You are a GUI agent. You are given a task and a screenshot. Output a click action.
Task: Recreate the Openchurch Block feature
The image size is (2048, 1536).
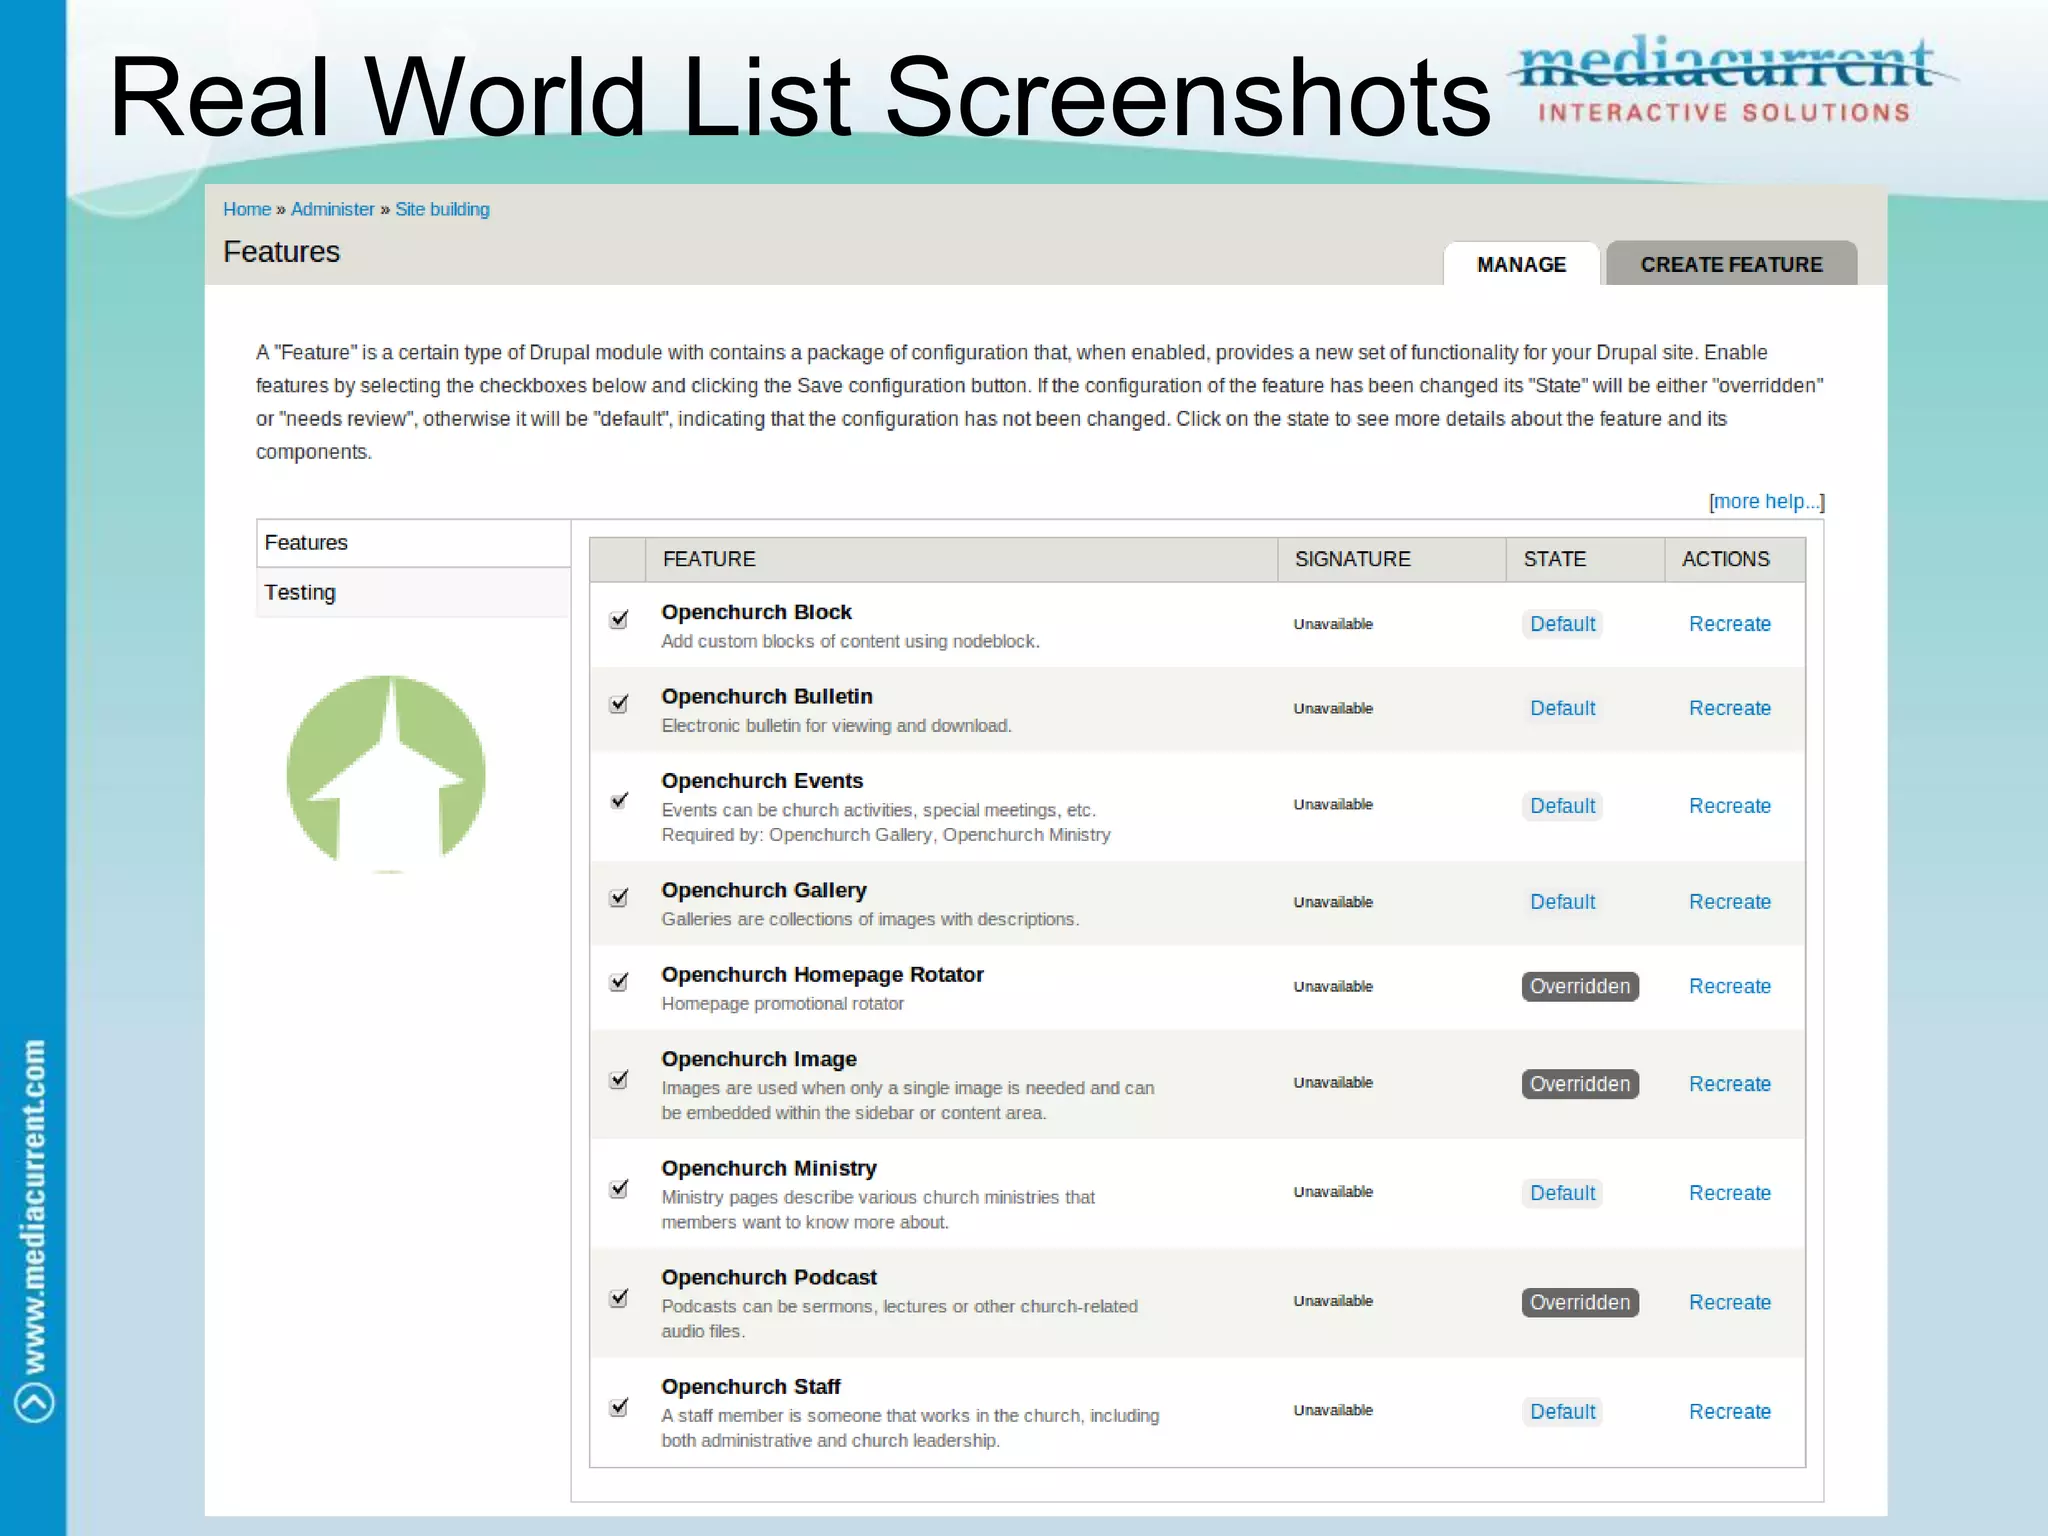click(1730, 624)
